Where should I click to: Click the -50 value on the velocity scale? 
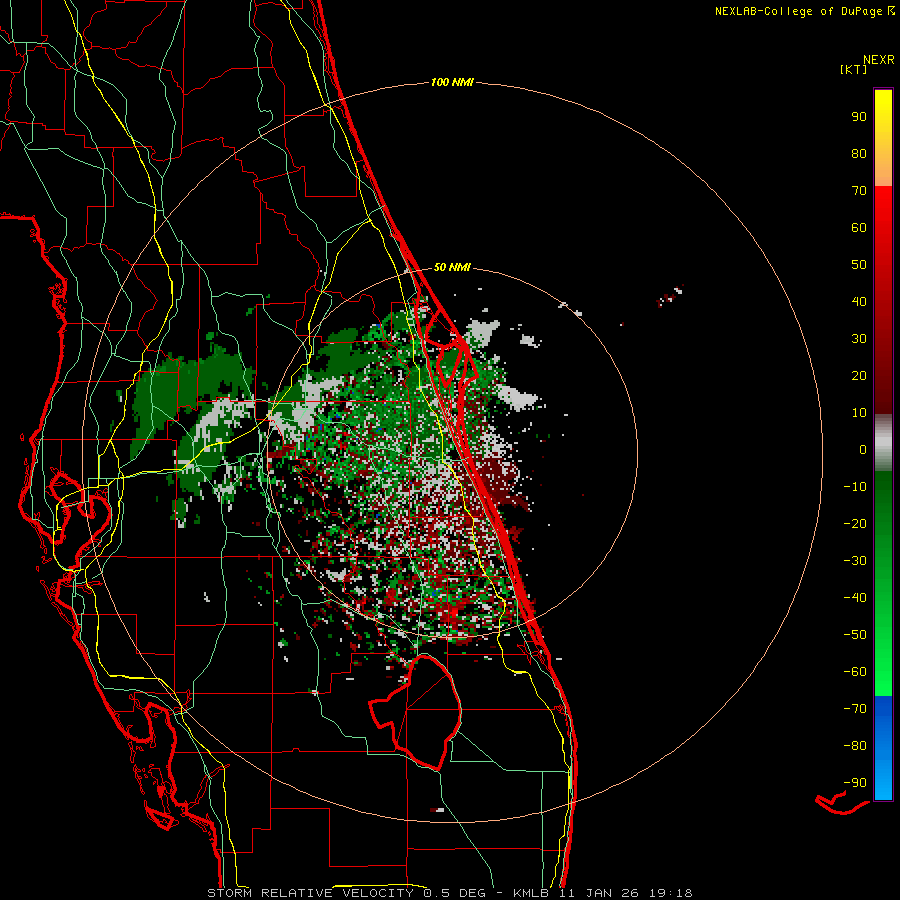tap(855, 635)
